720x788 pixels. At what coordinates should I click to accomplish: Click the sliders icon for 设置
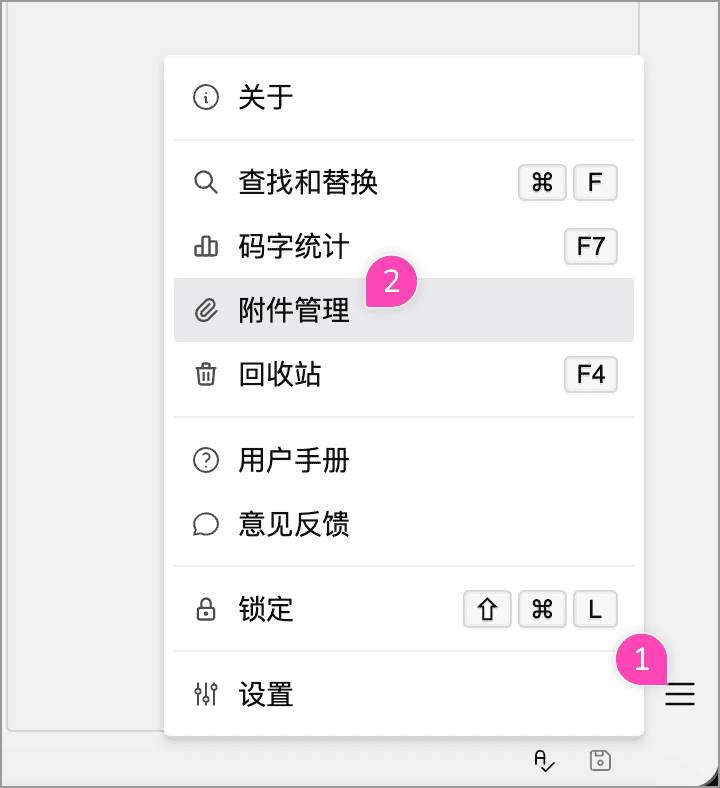tap(205, 694)
